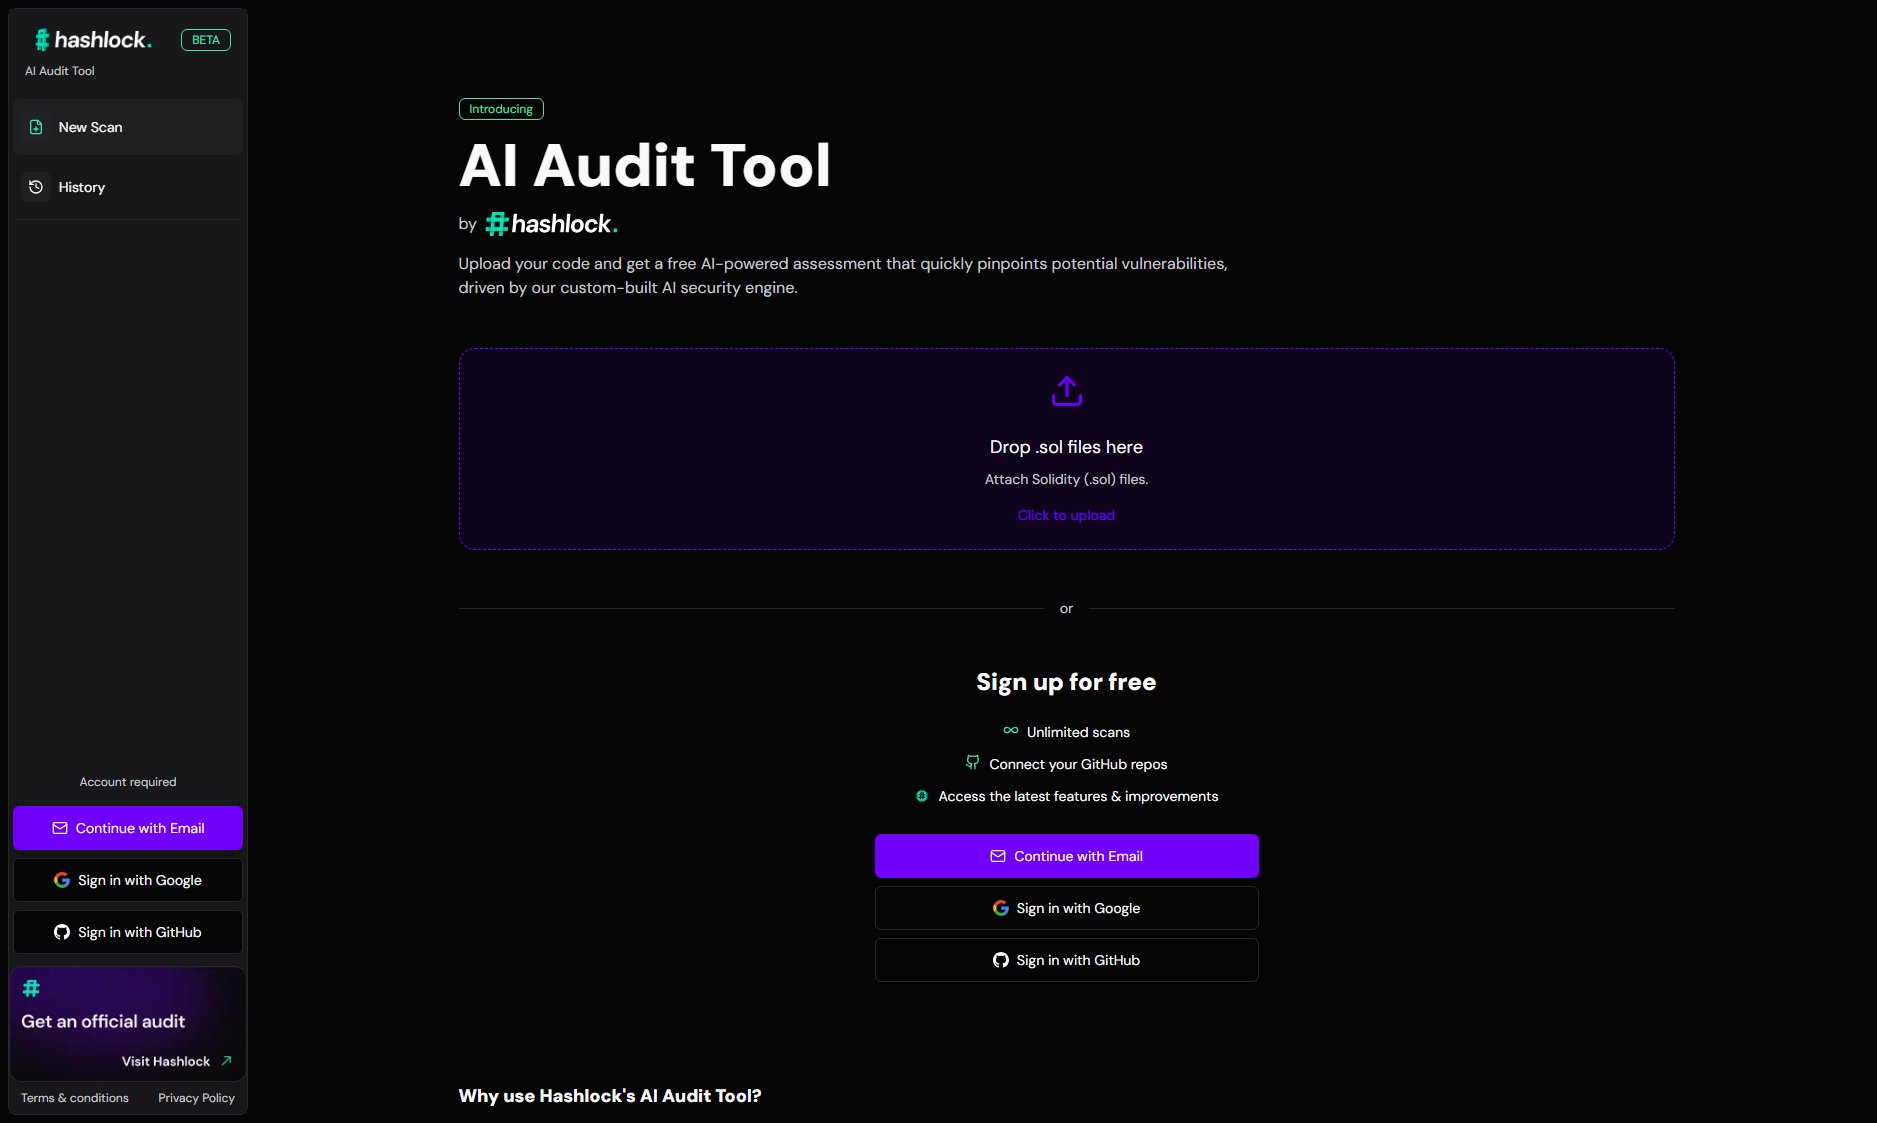Click the AI Audit Tool subtitle under the sidebar logo
Image resolution: width=1877 pixels, height=1123 pixels.
coord(60,71)
